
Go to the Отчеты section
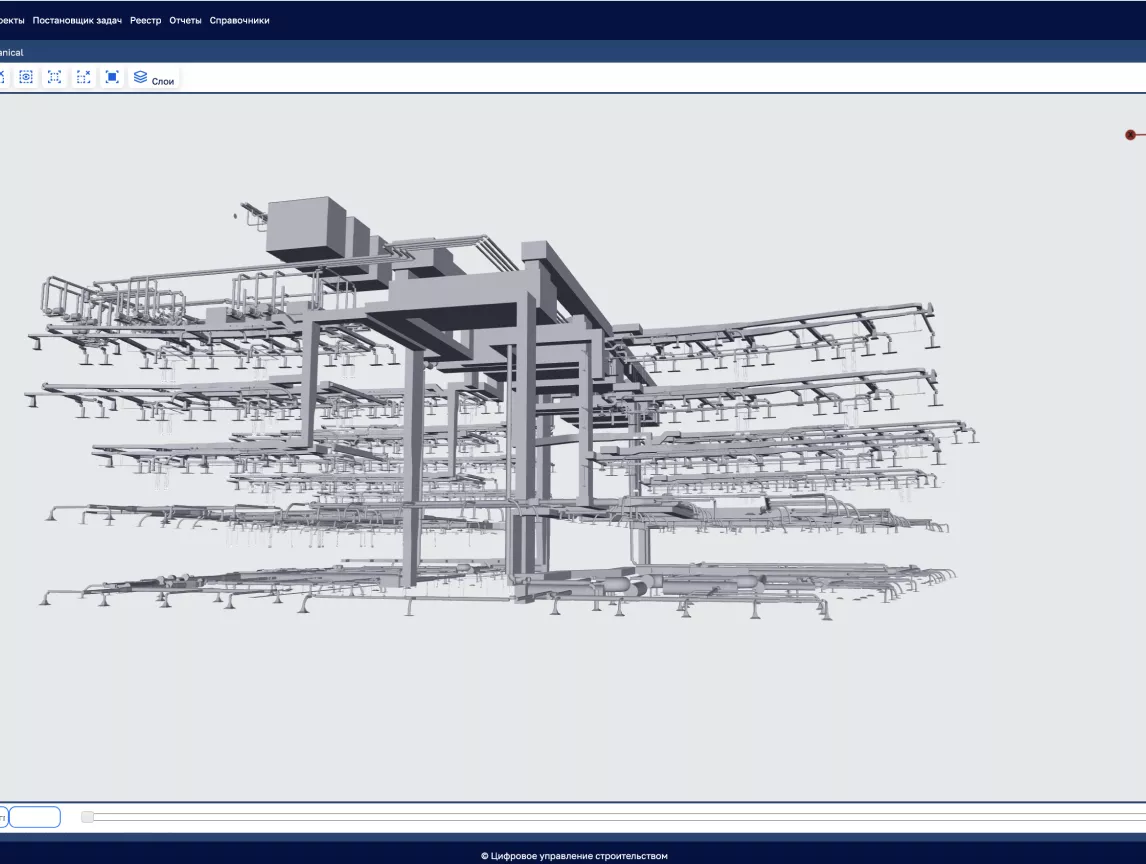point(185,20)
